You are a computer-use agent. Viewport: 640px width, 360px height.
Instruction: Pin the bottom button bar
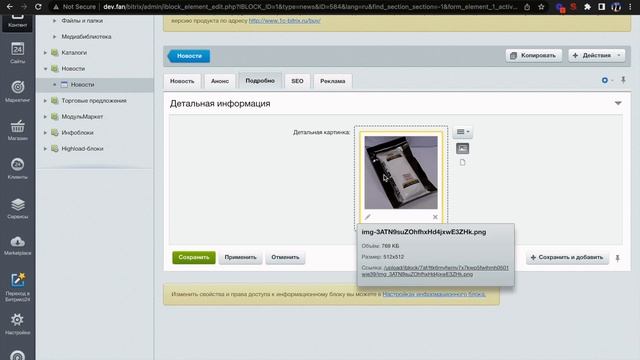coord(618,258)
